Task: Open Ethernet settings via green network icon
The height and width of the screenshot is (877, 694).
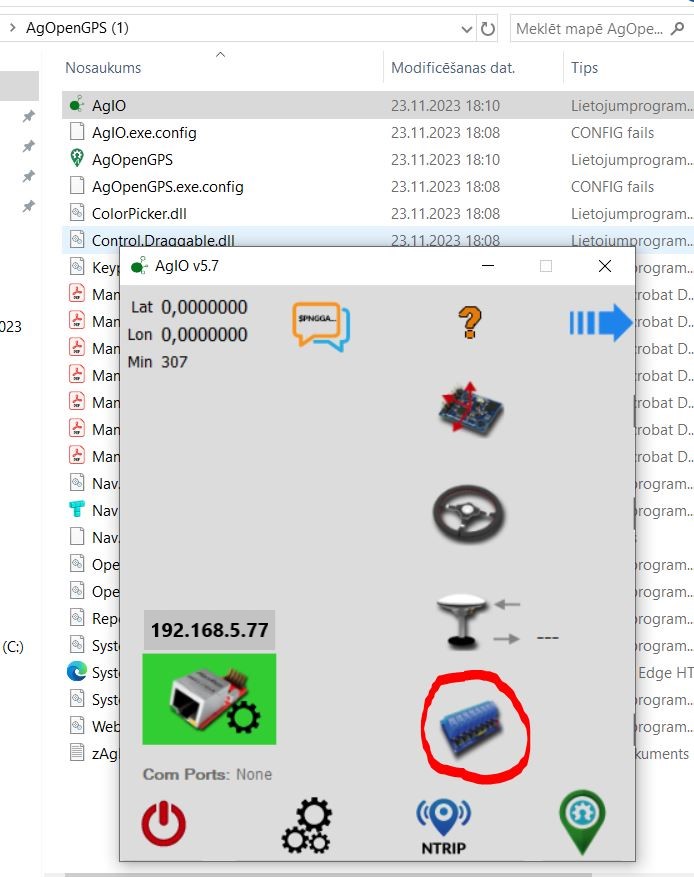Action: click(209, 699)
